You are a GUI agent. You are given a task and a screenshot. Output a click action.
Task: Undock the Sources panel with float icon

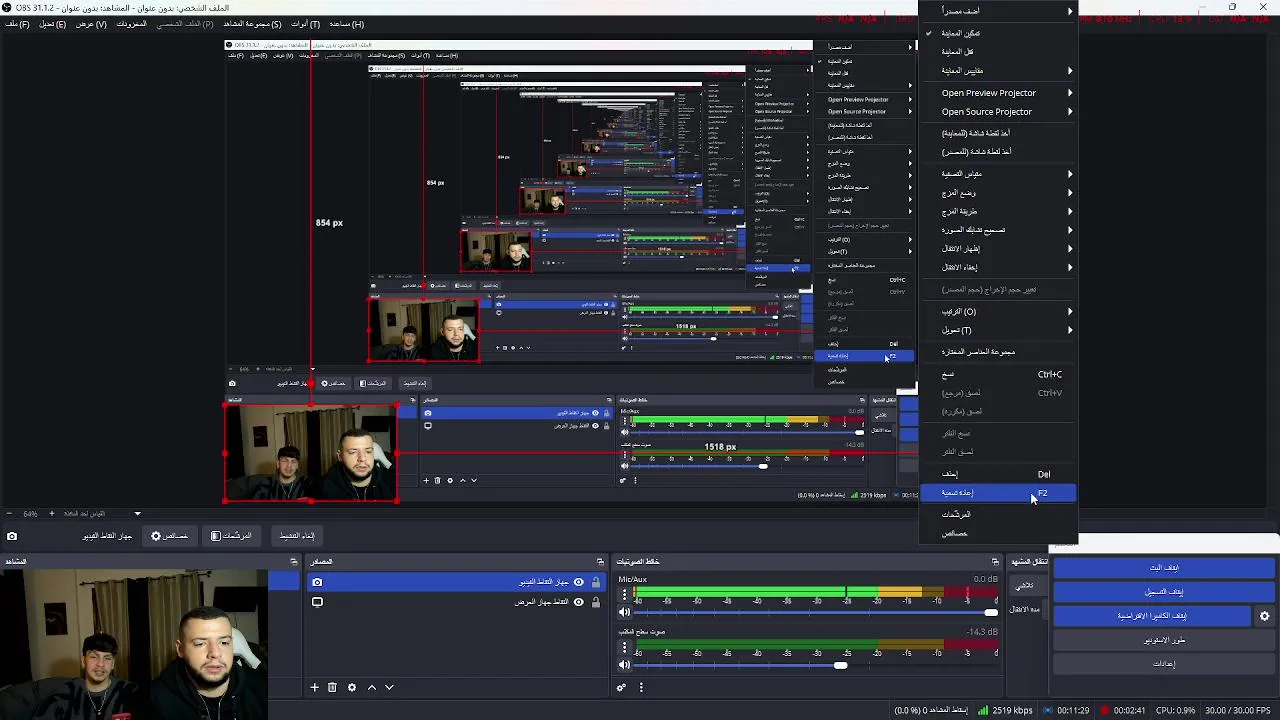(x=600, y=561)
